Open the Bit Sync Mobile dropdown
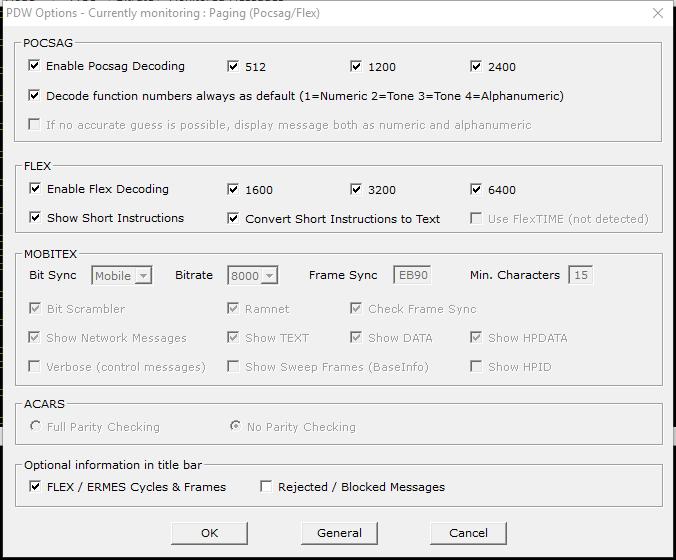676x560 pixels. coord(122,275)
